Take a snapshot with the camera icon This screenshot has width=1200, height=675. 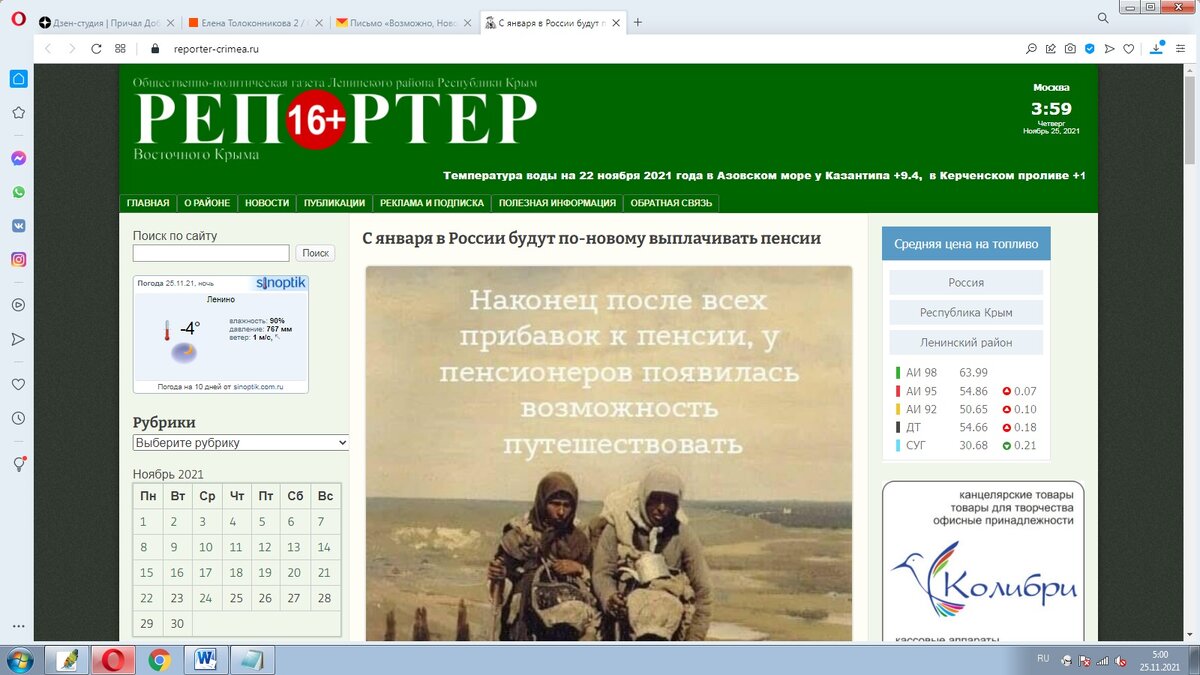1070,48
